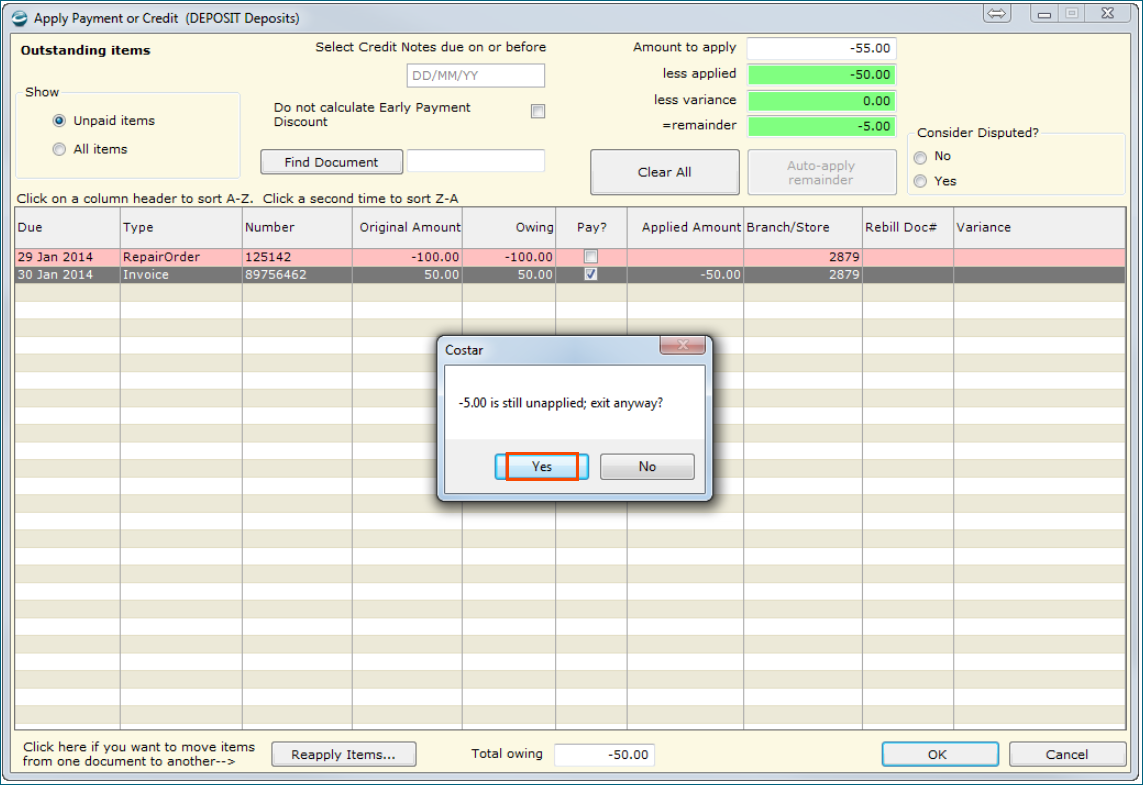Image resolution: width=1143 pixels, height=785 pixels.
Task: Click the Clear All button
Action: (x=664, y=172)
